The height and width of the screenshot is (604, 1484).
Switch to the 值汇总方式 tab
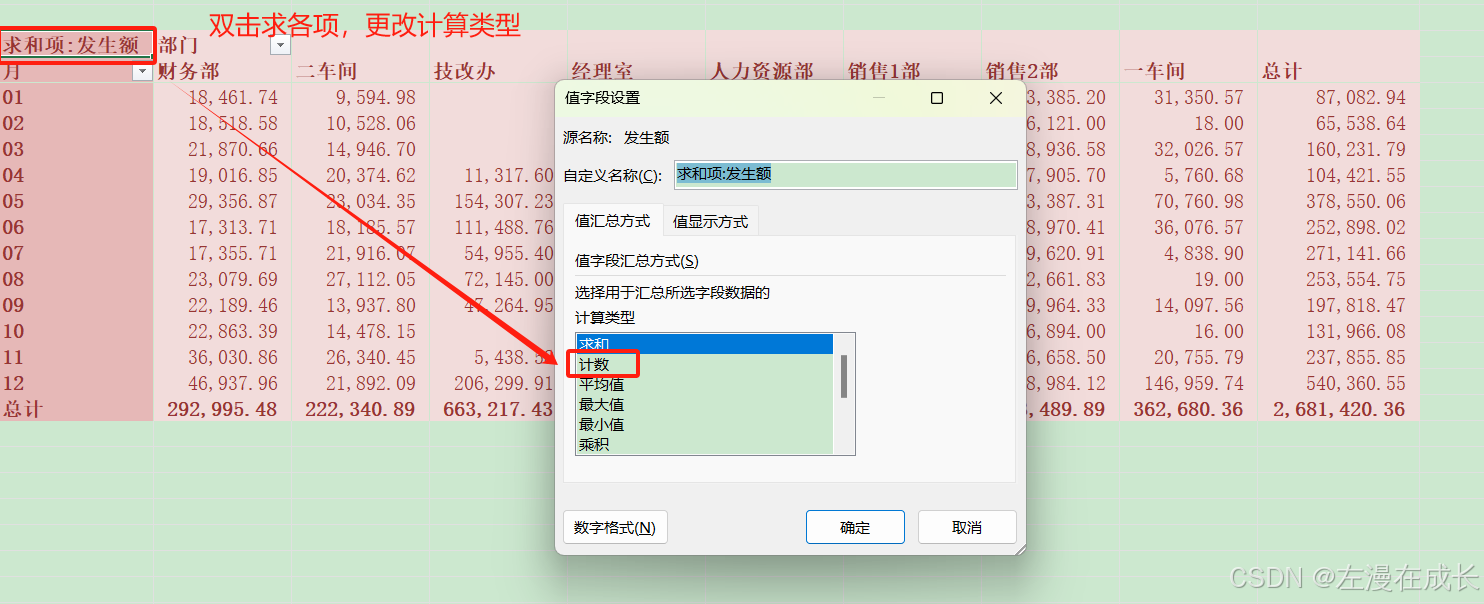point(612,221)
